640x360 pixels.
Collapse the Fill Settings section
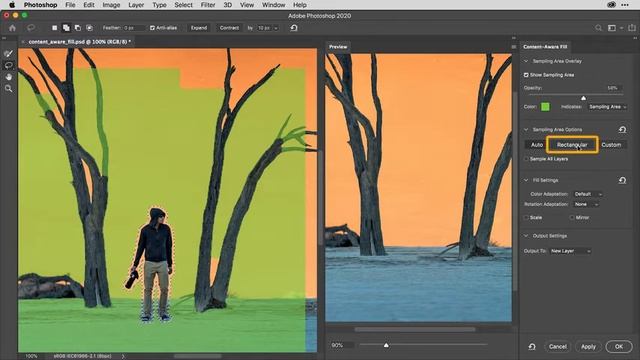[526, 180]
